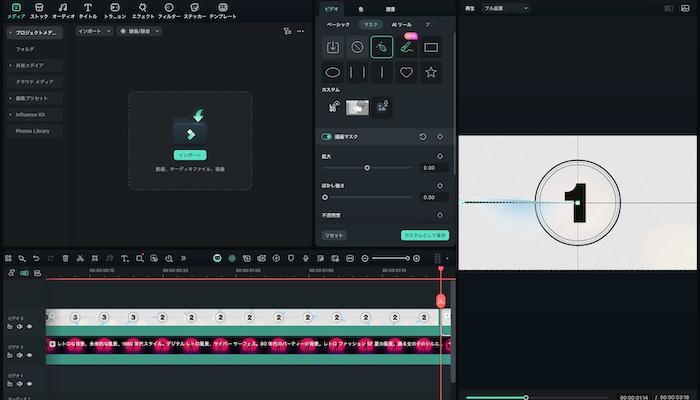The width and height of the screenshot is (700, 400).
Task: Select the heart shape mask
Action: click(406, 72)
